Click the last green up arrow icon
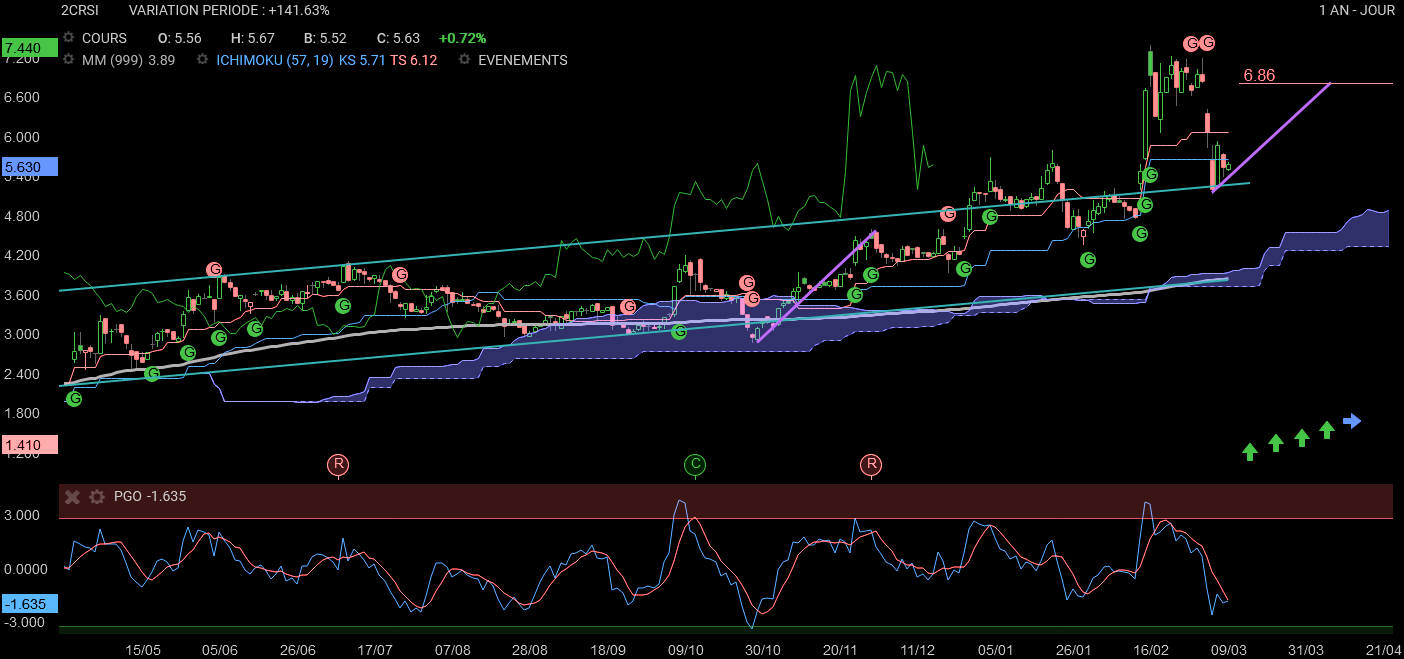The image size is (1404, 659). (1326, 430)
